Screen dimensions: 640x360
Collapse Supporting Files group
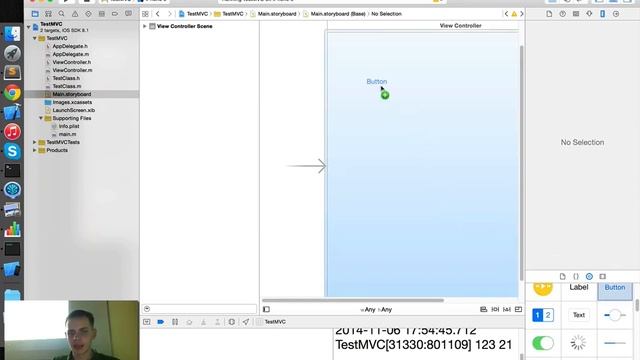click(41, 118)
